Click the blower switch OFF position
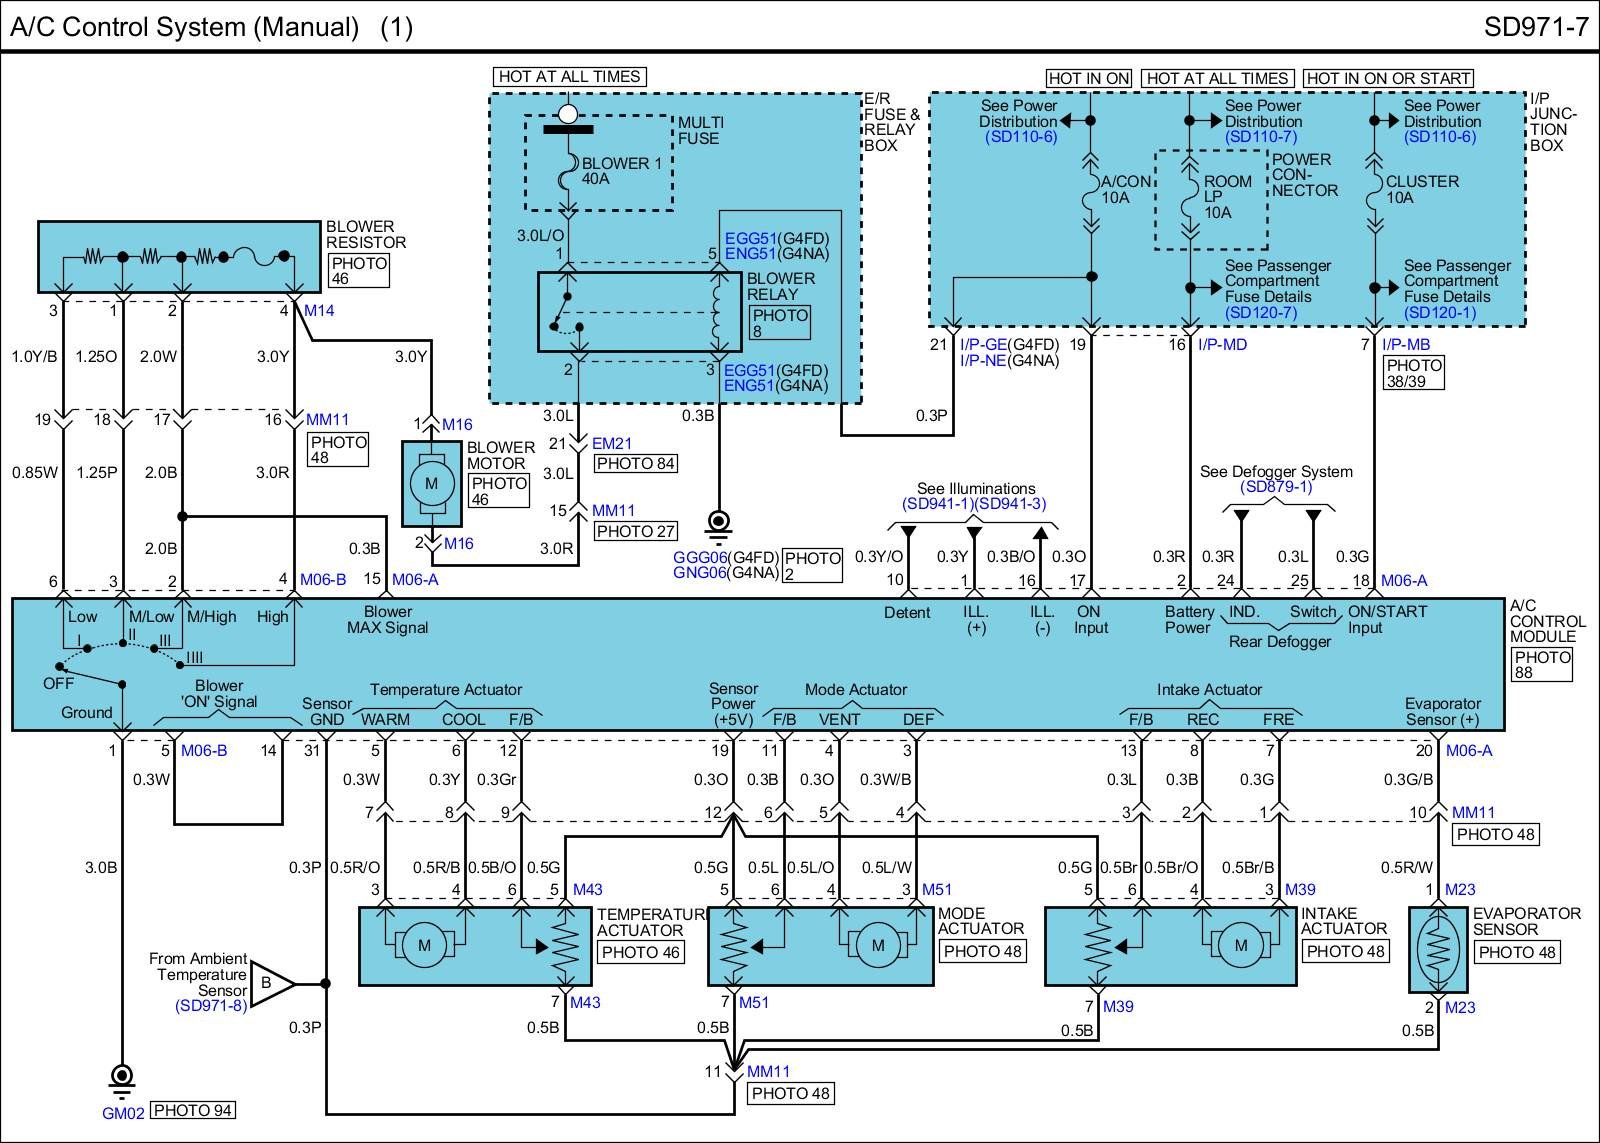1600x1143 pixels. click(59, 683)
